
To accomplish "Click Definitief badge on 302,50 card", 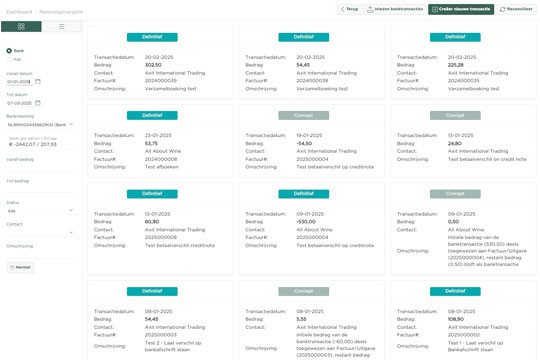I will click(x=152, y=37).
